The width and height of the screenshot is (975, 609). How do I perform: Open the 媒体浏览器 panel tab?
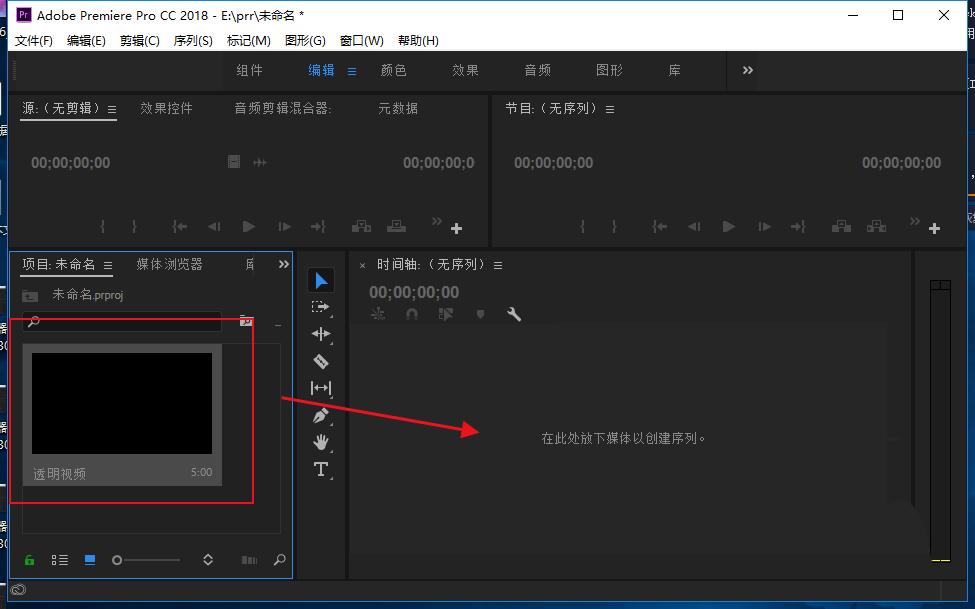169,264
